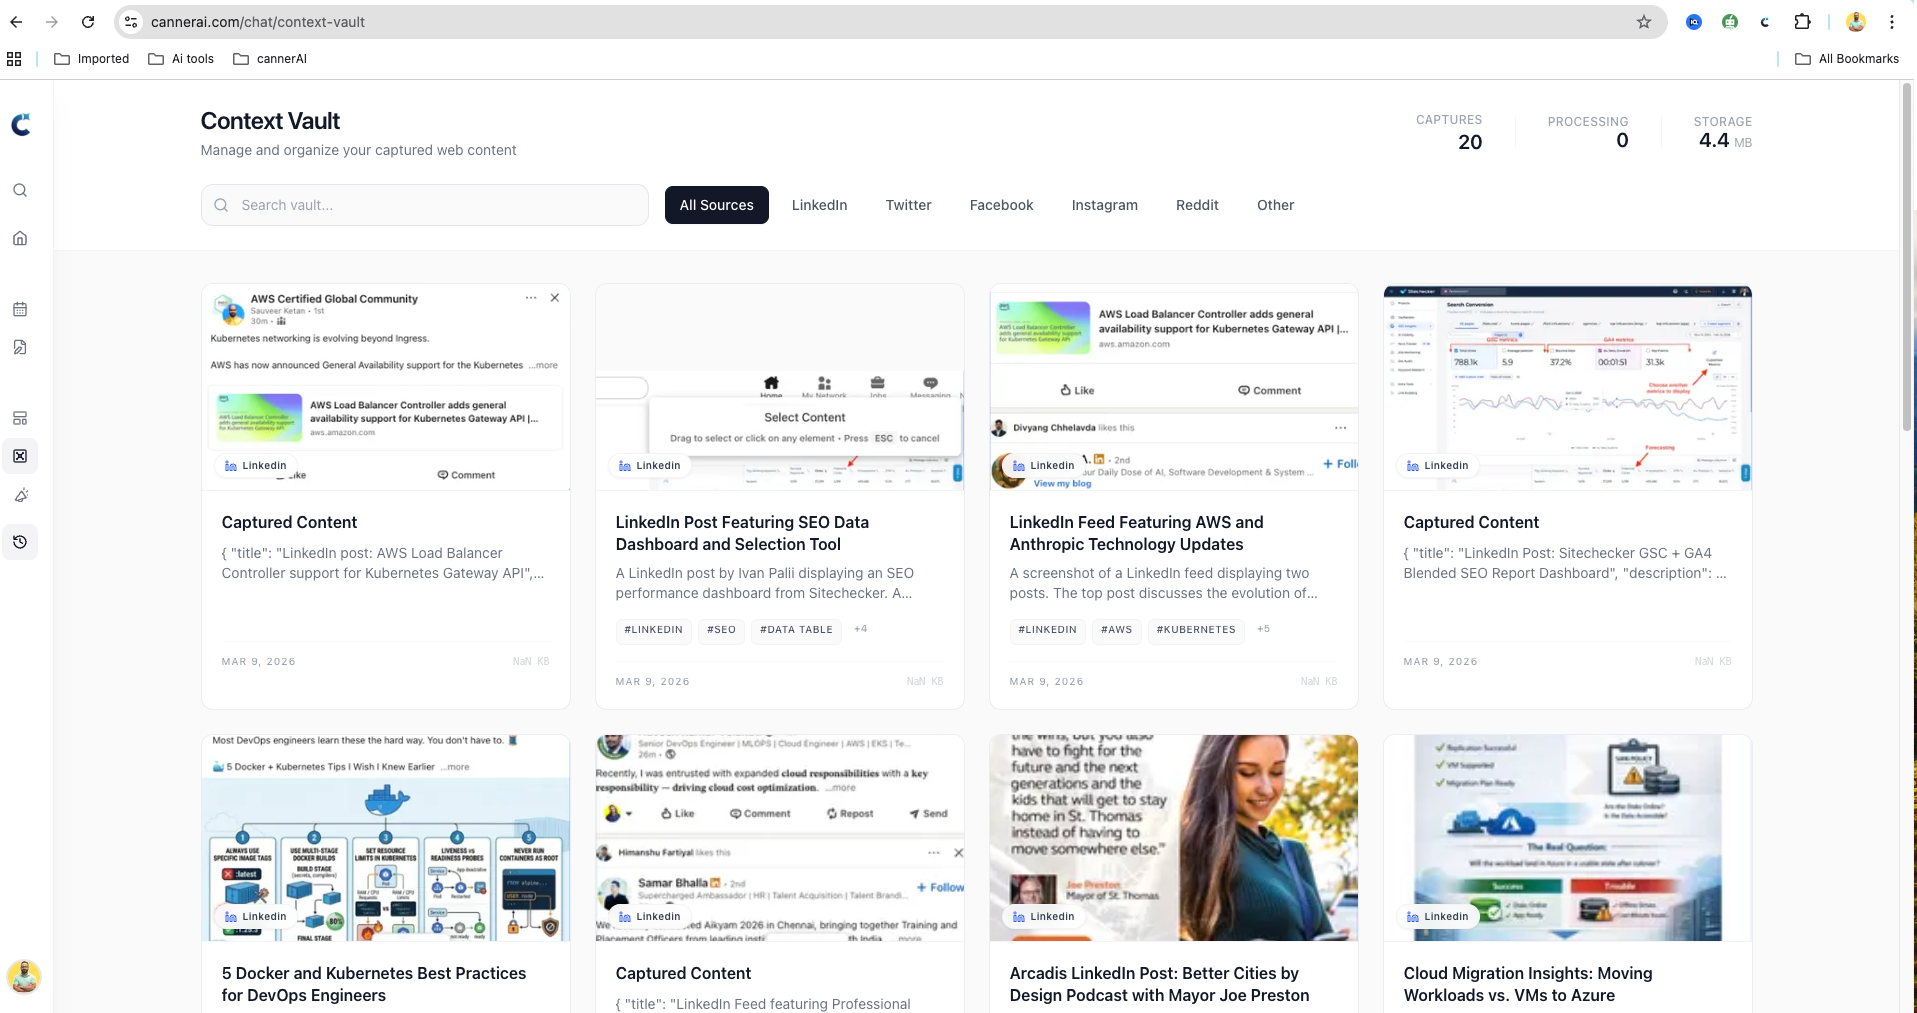Open the calendar icon in sidebar

tap(20, 309)
